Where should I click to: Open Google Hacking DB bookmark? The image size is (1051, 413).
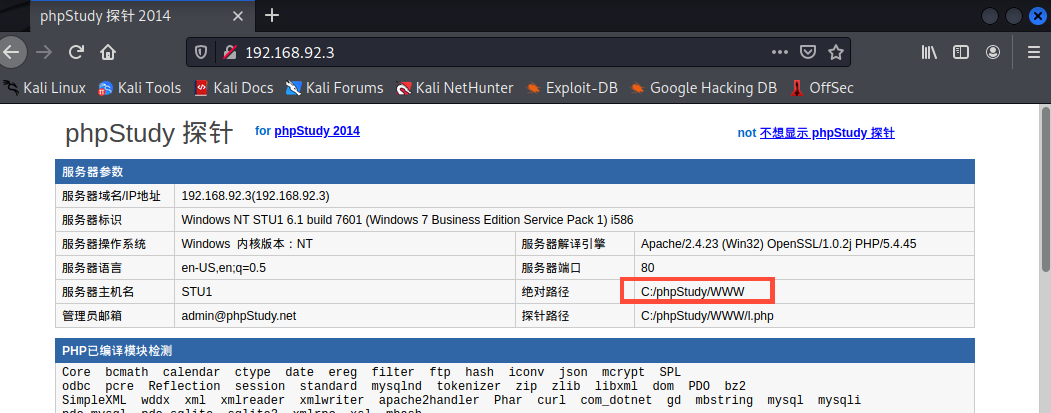point(703,88)
